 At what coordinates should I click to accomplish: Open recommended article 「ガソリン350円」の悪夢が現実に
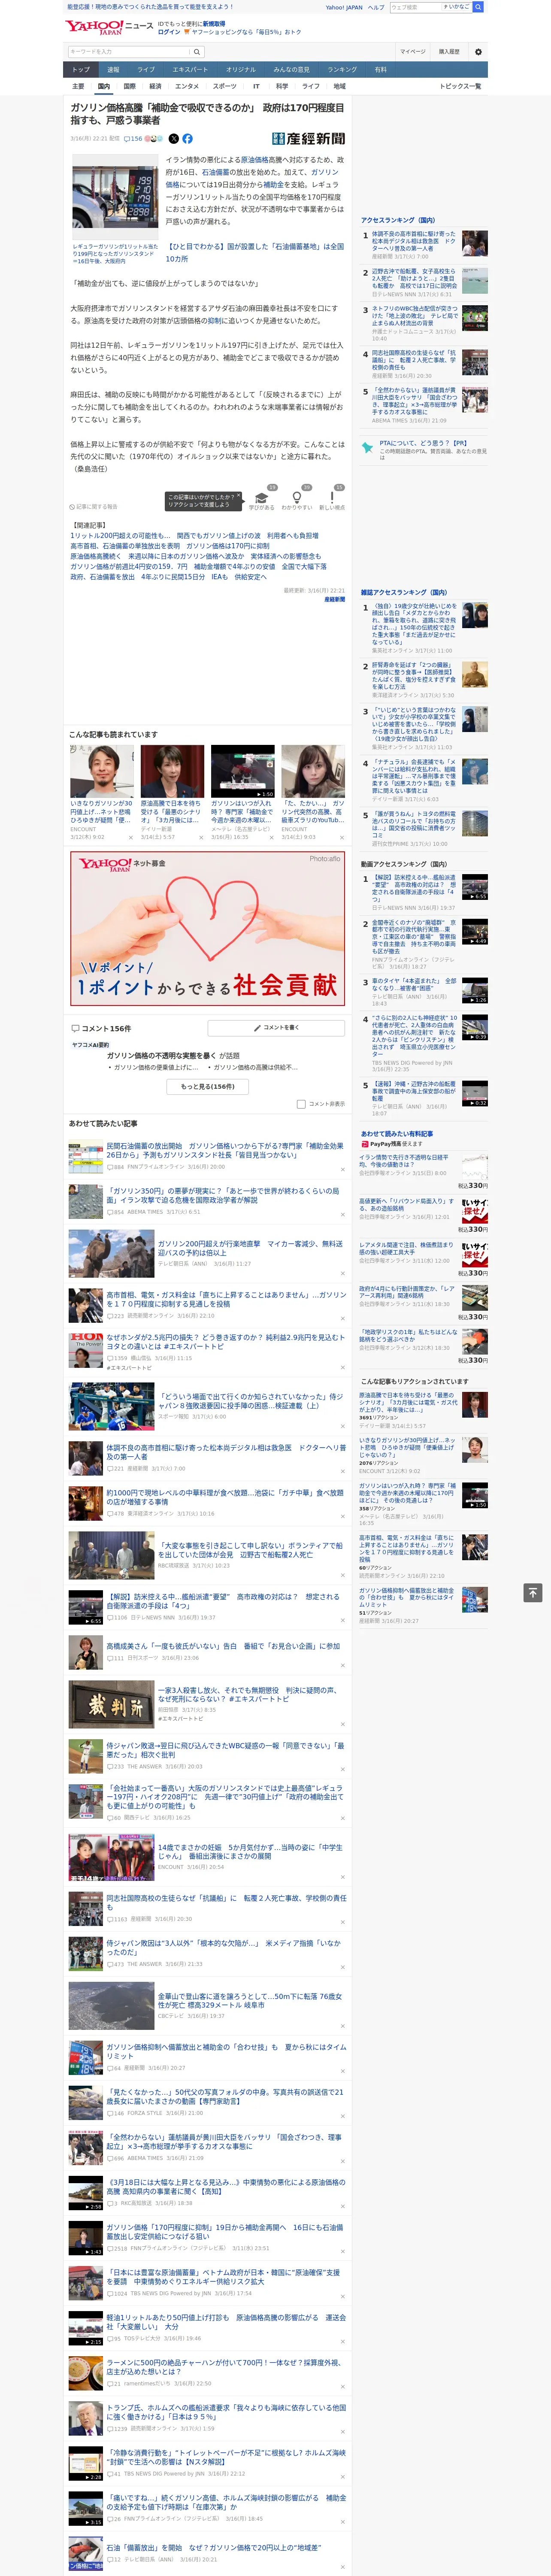[x=223, y=1195]
